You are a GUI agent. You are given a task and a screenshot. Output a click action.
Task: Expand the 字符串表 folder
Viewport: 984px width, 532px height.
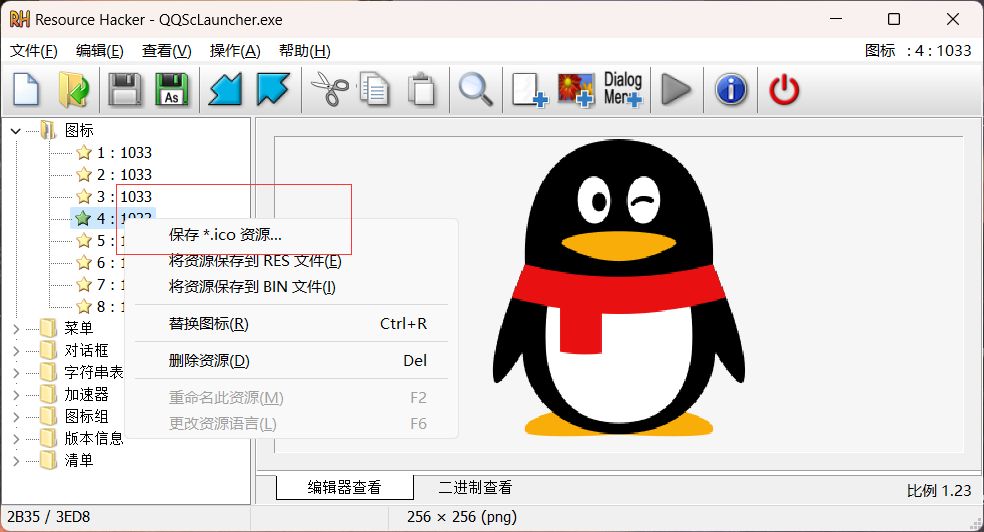[x=16, y=372]
